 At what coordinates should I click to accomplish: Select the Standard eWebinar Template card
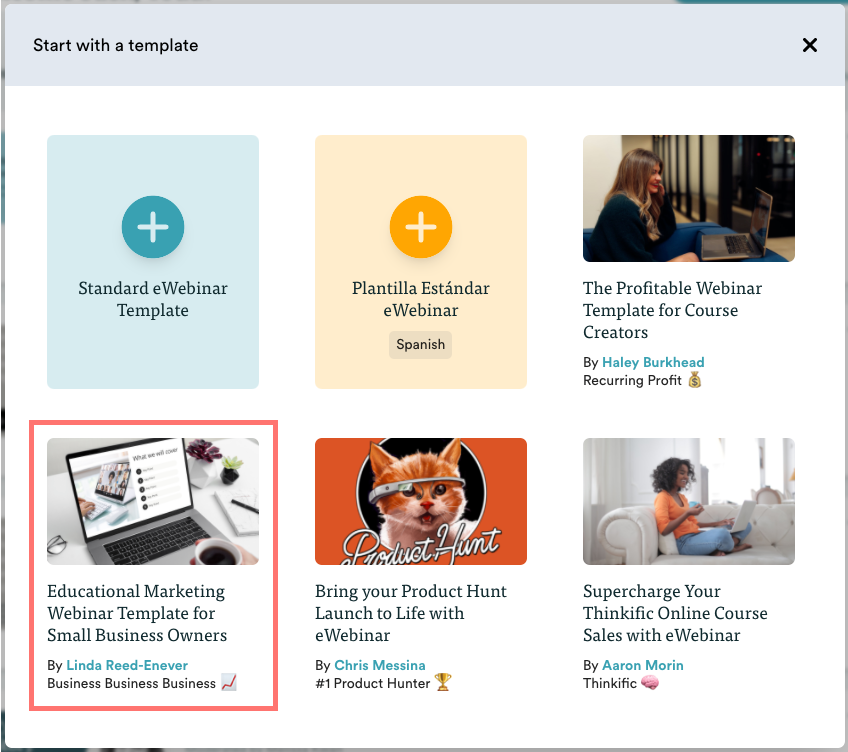click(x=153, y=262)
